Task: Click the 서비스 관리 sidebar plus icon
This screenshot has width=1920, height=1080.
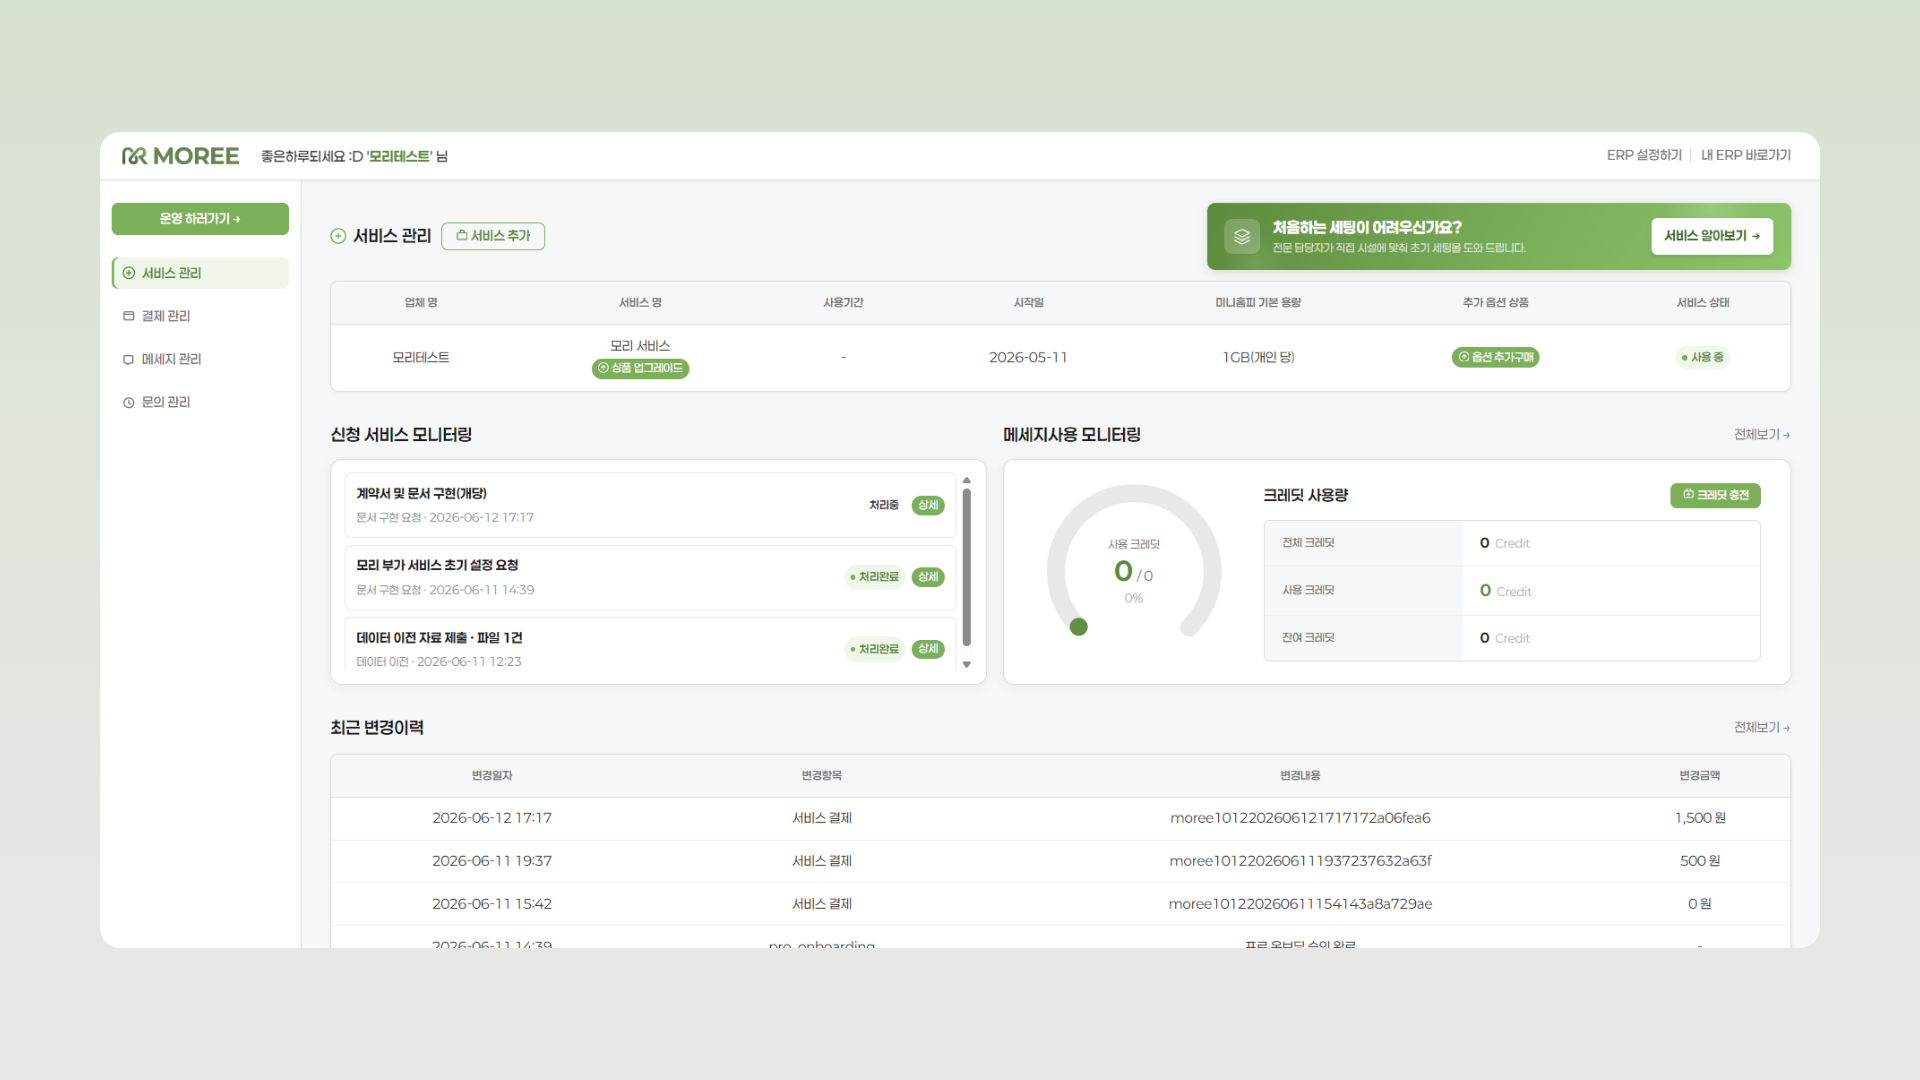Action: point(128,273)
